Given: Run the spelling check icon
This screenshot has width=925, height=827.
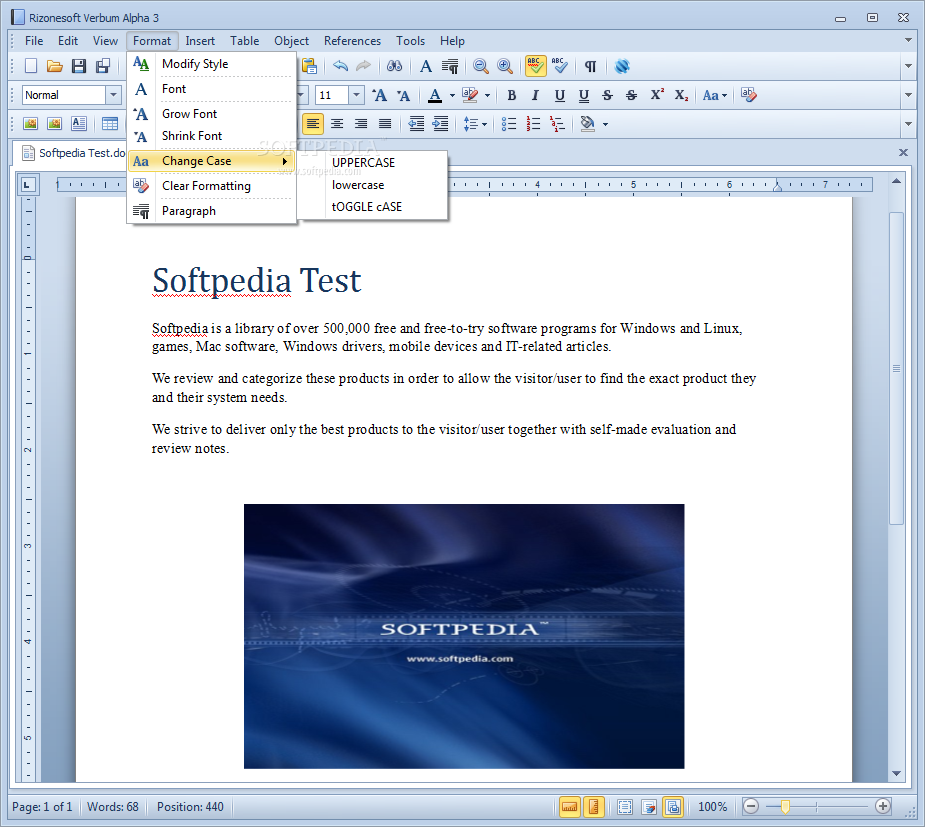Looking at the screenshot, I should [559, 65].
